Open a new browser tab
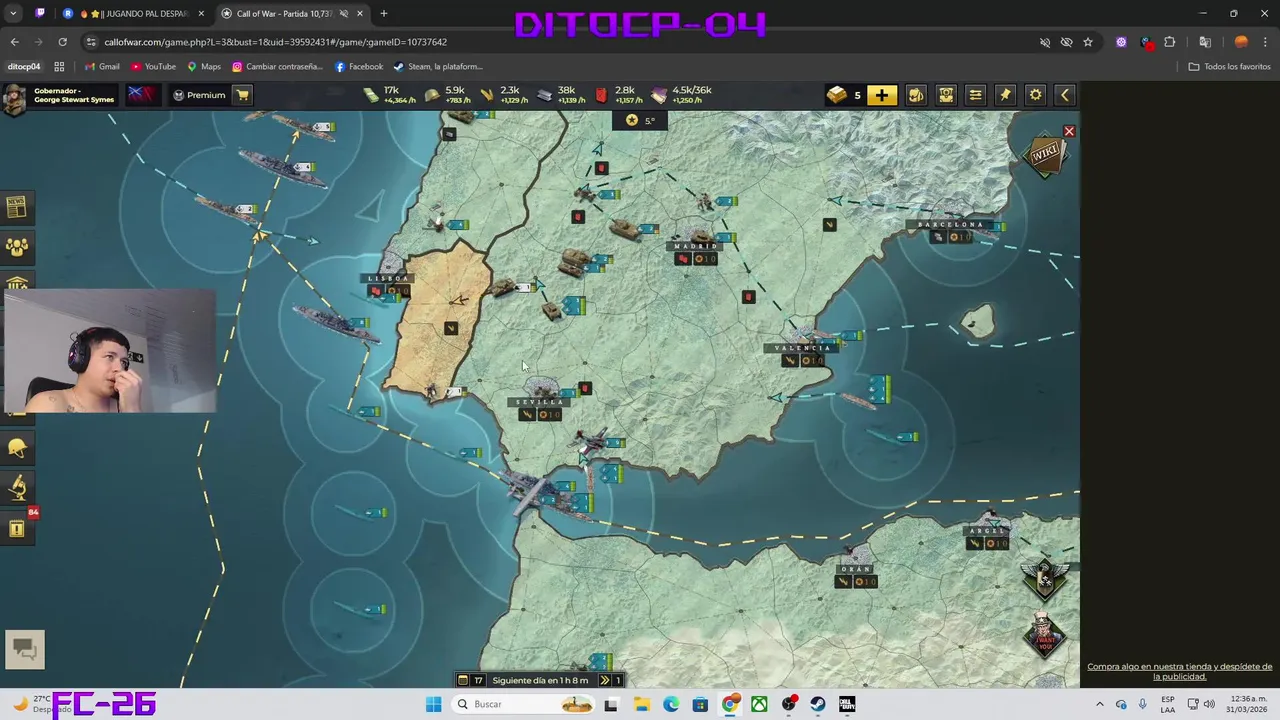The width and height of the screenshot is (1280, 720). pos(384,13)
